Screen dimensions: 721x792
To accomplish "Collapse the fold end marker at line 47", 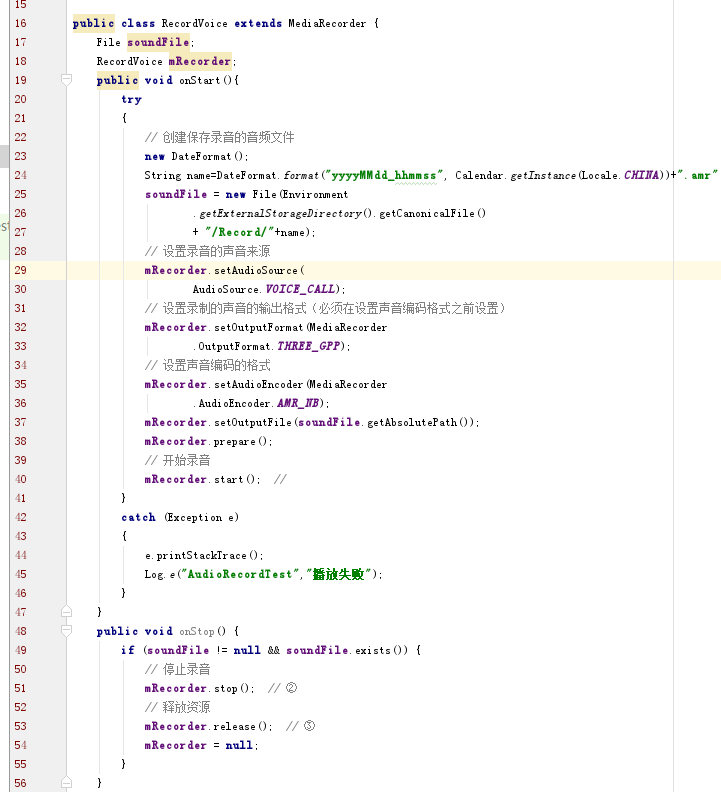I will pyautogui.click(x=66, y=612).
